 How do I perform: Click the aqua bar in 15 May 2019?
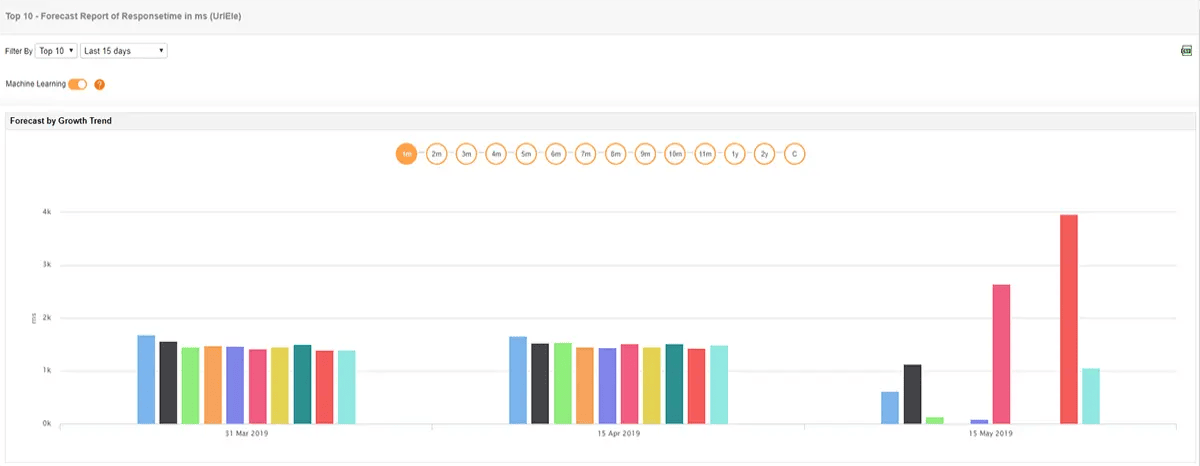1091,396
